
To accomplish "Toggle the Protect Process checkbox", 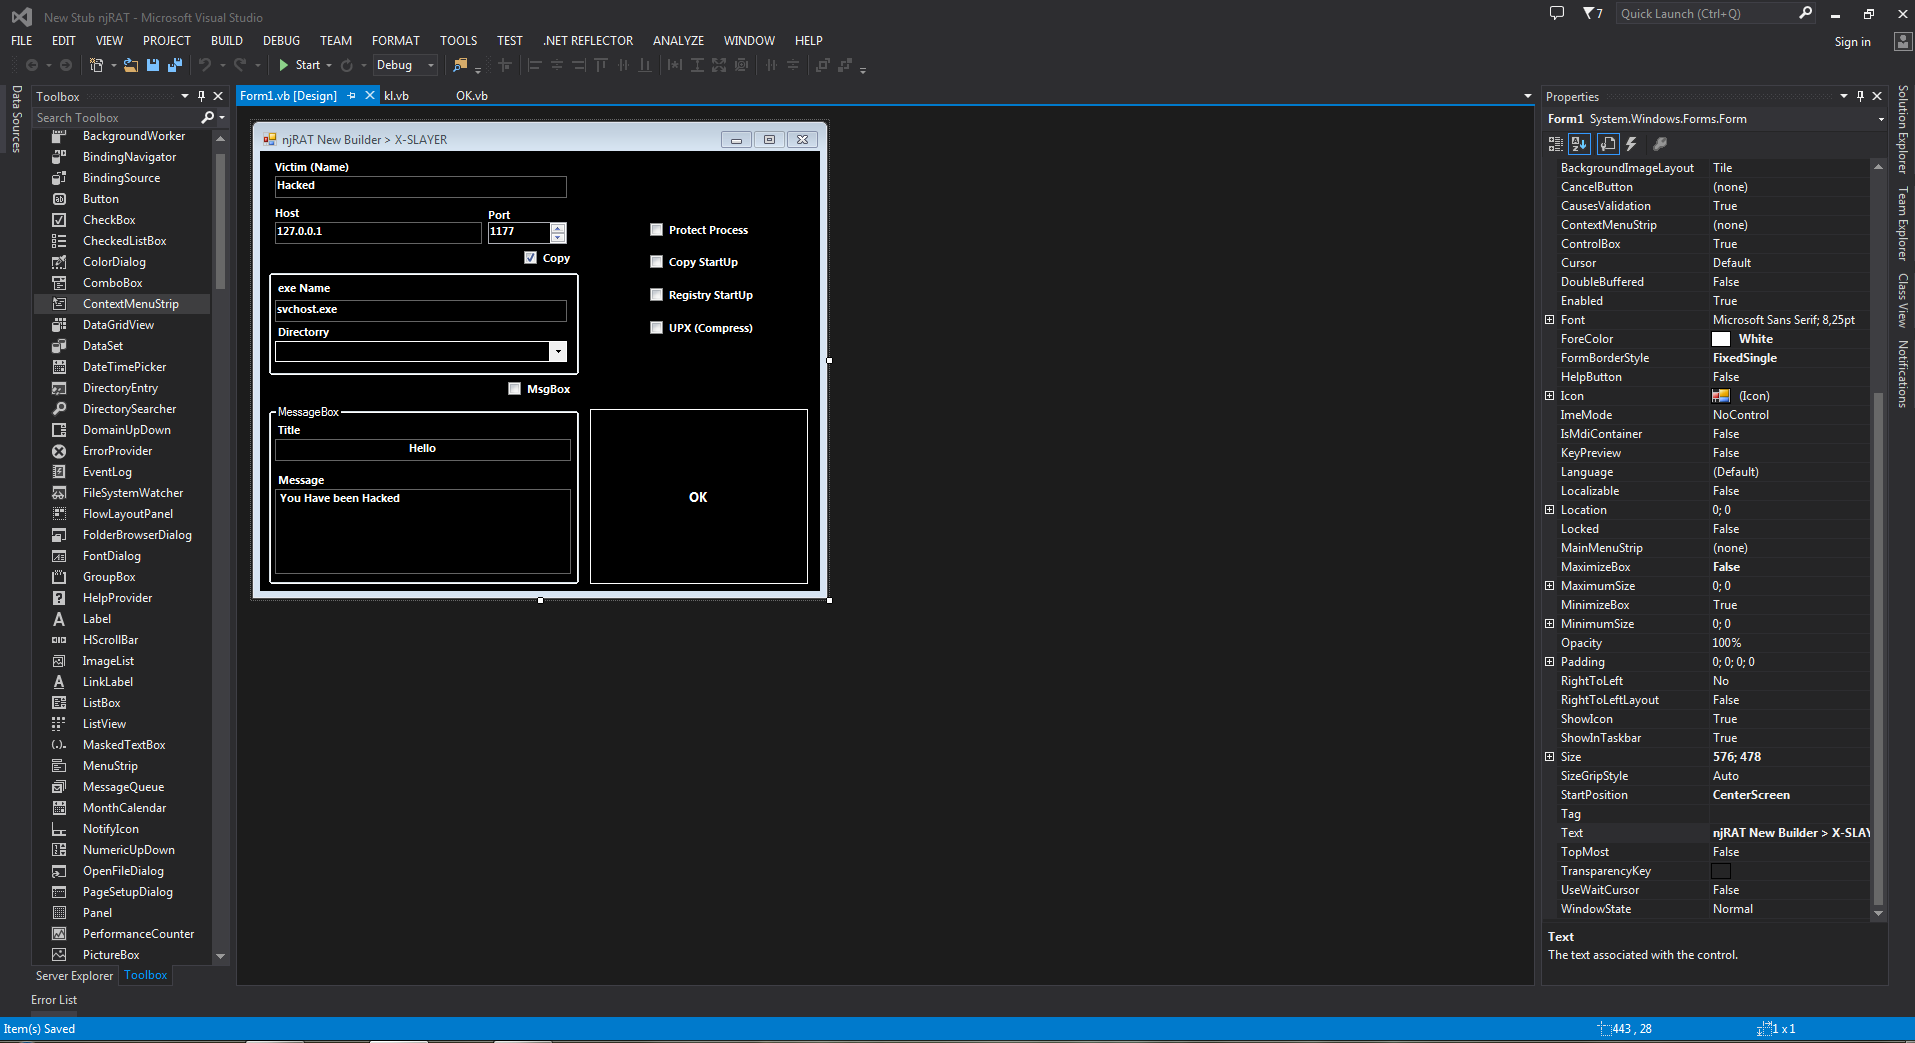I will 656,230.
